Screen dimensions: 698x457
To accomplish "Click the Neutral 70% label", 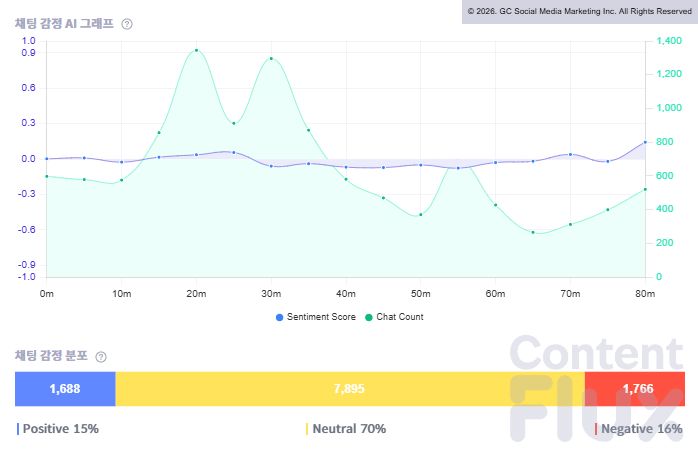I will [348, 429].
